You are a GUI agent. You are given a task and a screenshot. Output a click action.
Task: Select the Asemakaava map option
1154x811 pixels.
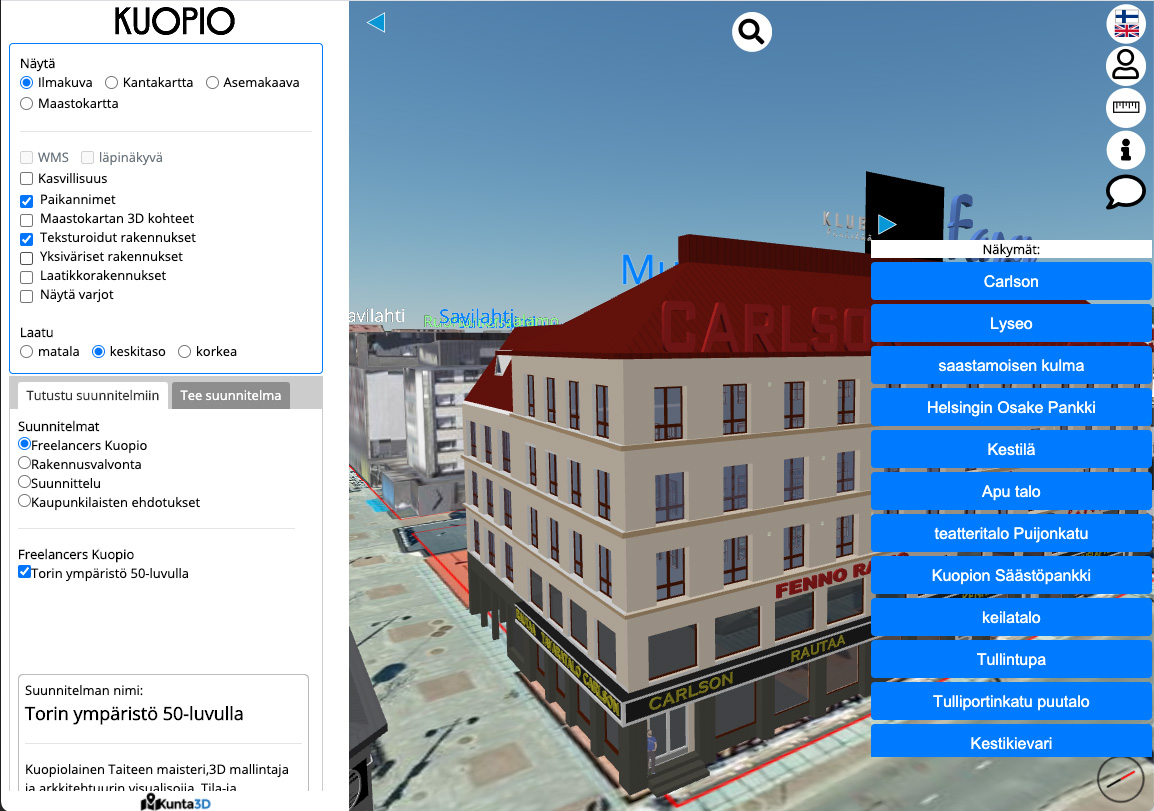(210, 82)
